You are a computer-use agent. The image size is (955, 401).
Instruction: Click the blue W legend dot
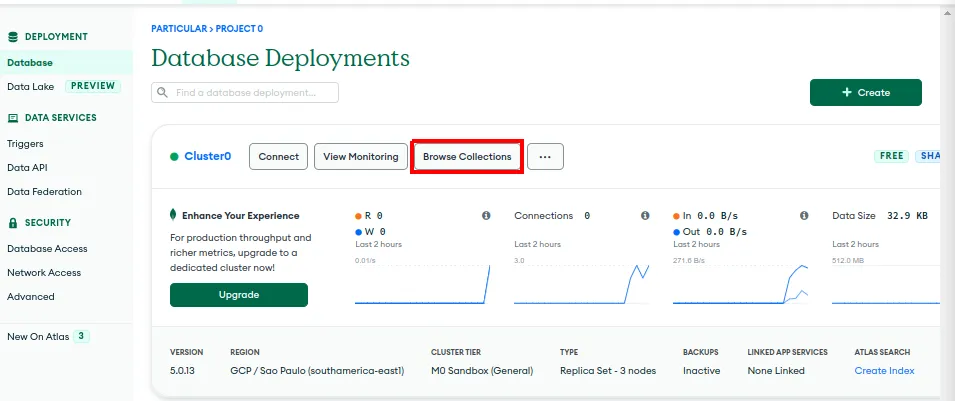[358, 232]
